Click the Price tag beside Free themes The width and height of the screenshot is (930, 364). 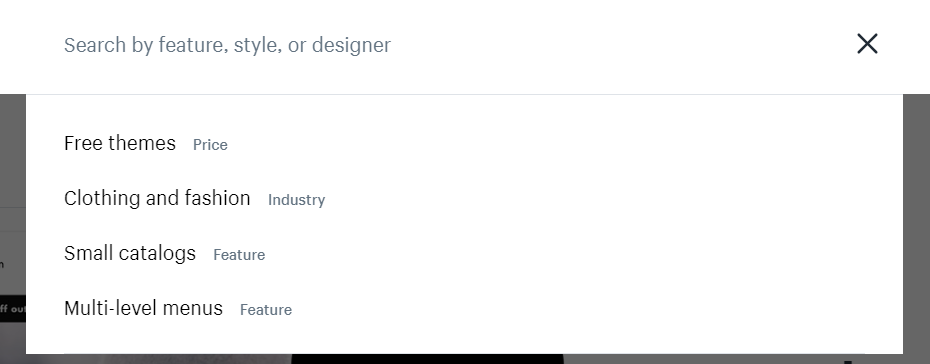click(x=210, y=145)
